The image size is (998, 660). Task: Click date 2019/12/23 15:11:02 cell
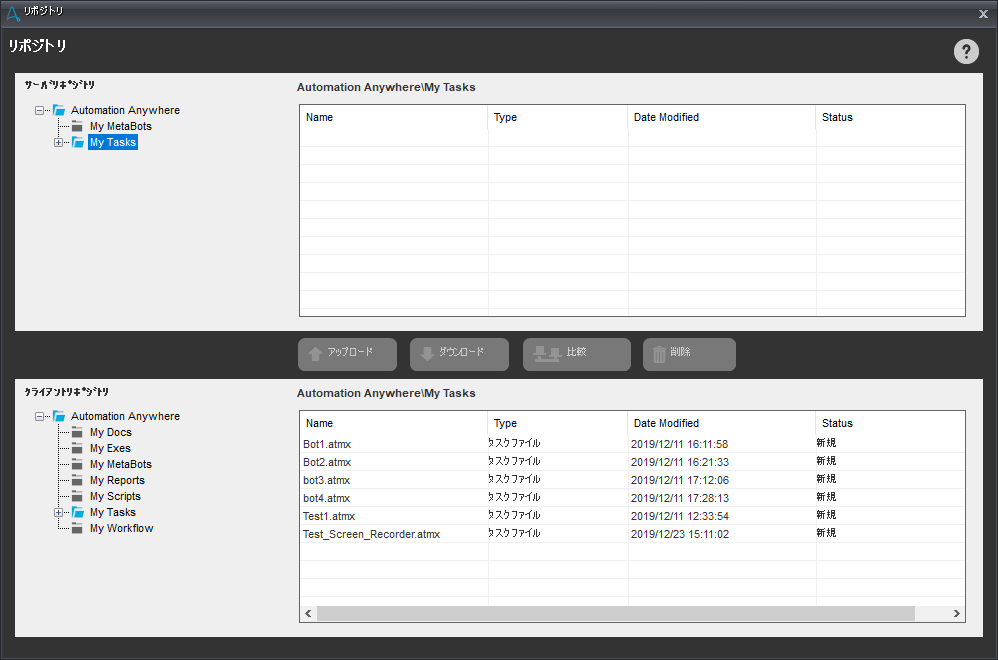coord(680,534)
